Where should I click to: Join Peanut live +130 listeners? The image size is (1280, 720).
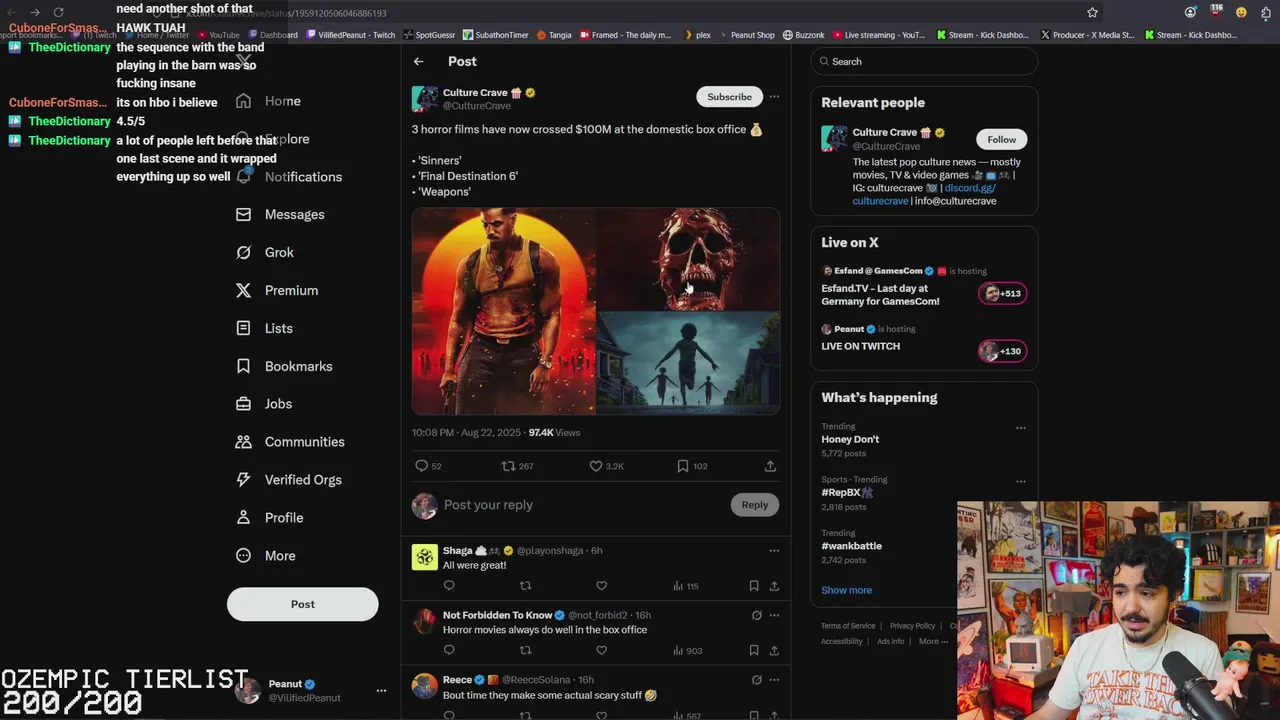[1002, 351]
